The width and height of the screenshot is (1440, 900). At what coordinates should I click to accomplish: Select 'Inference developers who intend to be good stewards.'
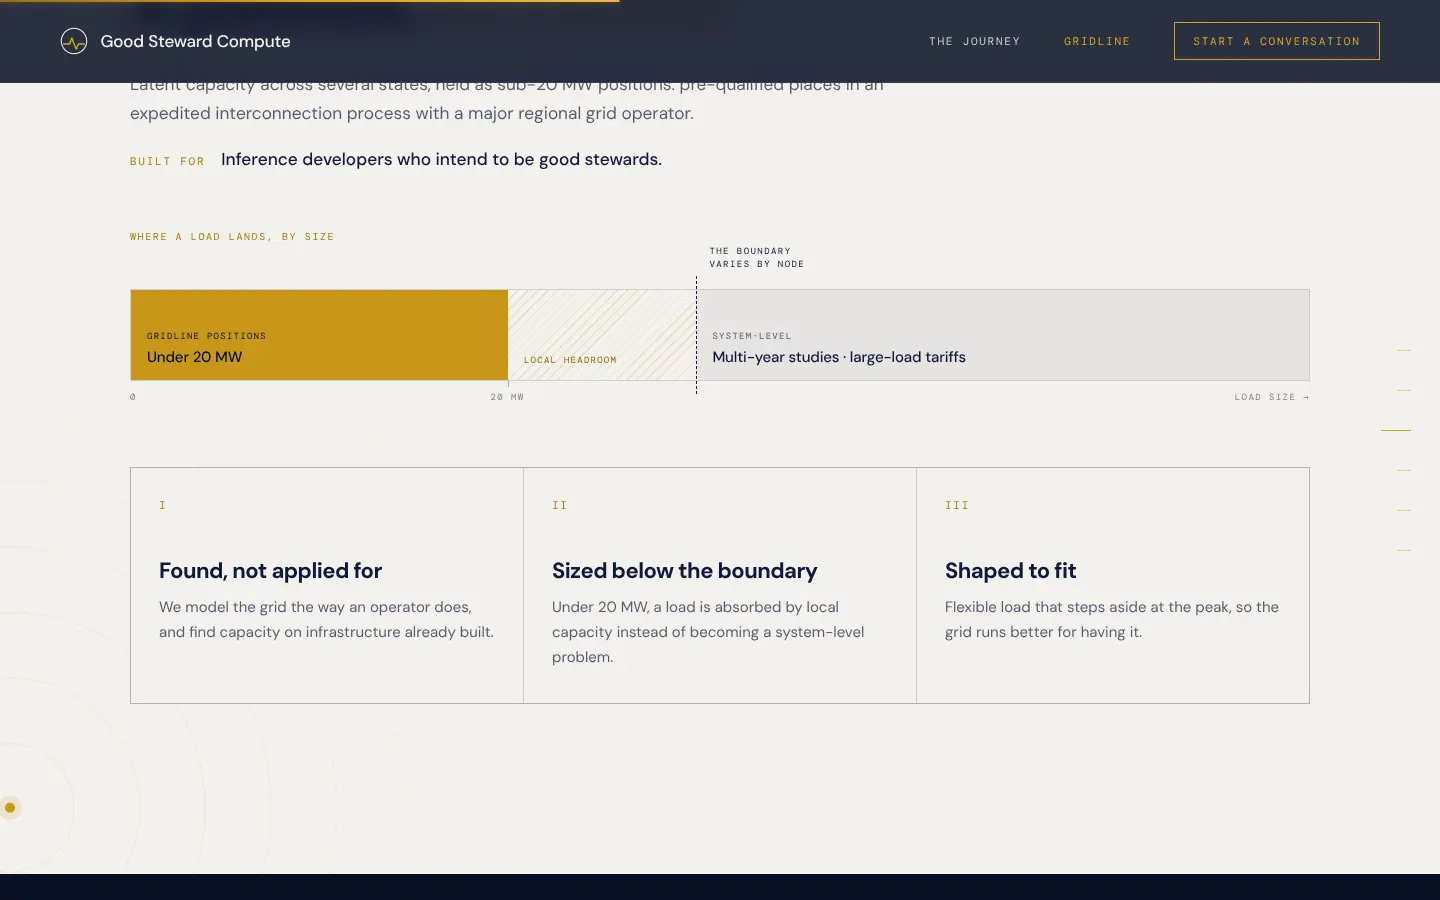point(441,160)
